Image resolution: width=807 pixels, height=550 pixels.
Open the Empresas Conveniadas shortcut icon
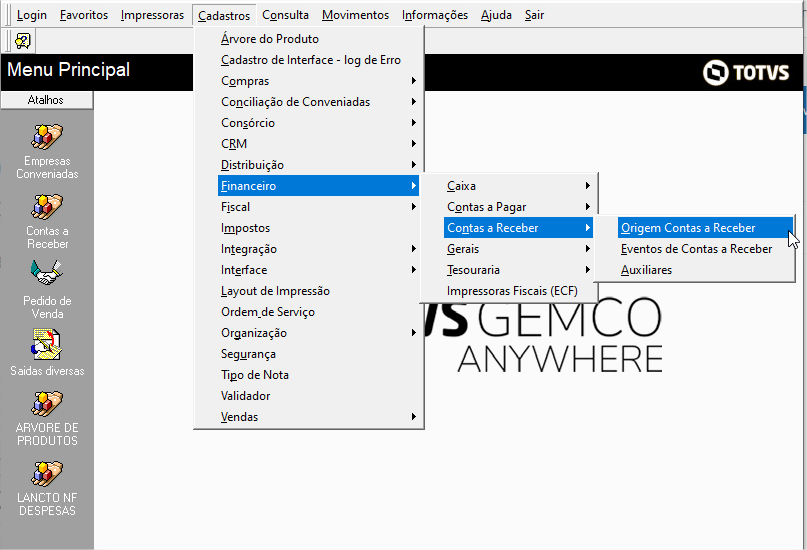47,137
